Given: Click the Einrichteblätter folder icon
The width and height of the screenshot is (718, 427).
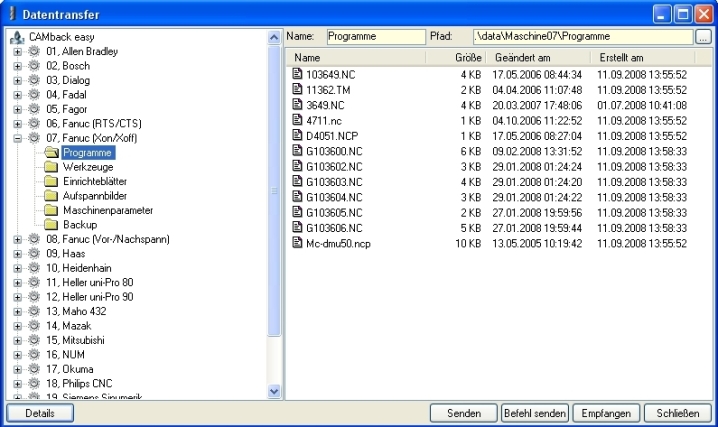Looking at the screenshot, I should pyautogui.click(x=50, y=182).
